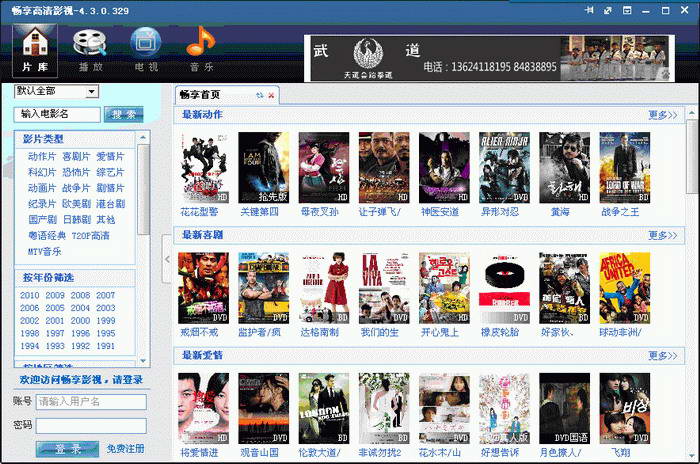Open the 花花型警 movie poster
This screenshot has width=700, height=464.
pos(203,167)
